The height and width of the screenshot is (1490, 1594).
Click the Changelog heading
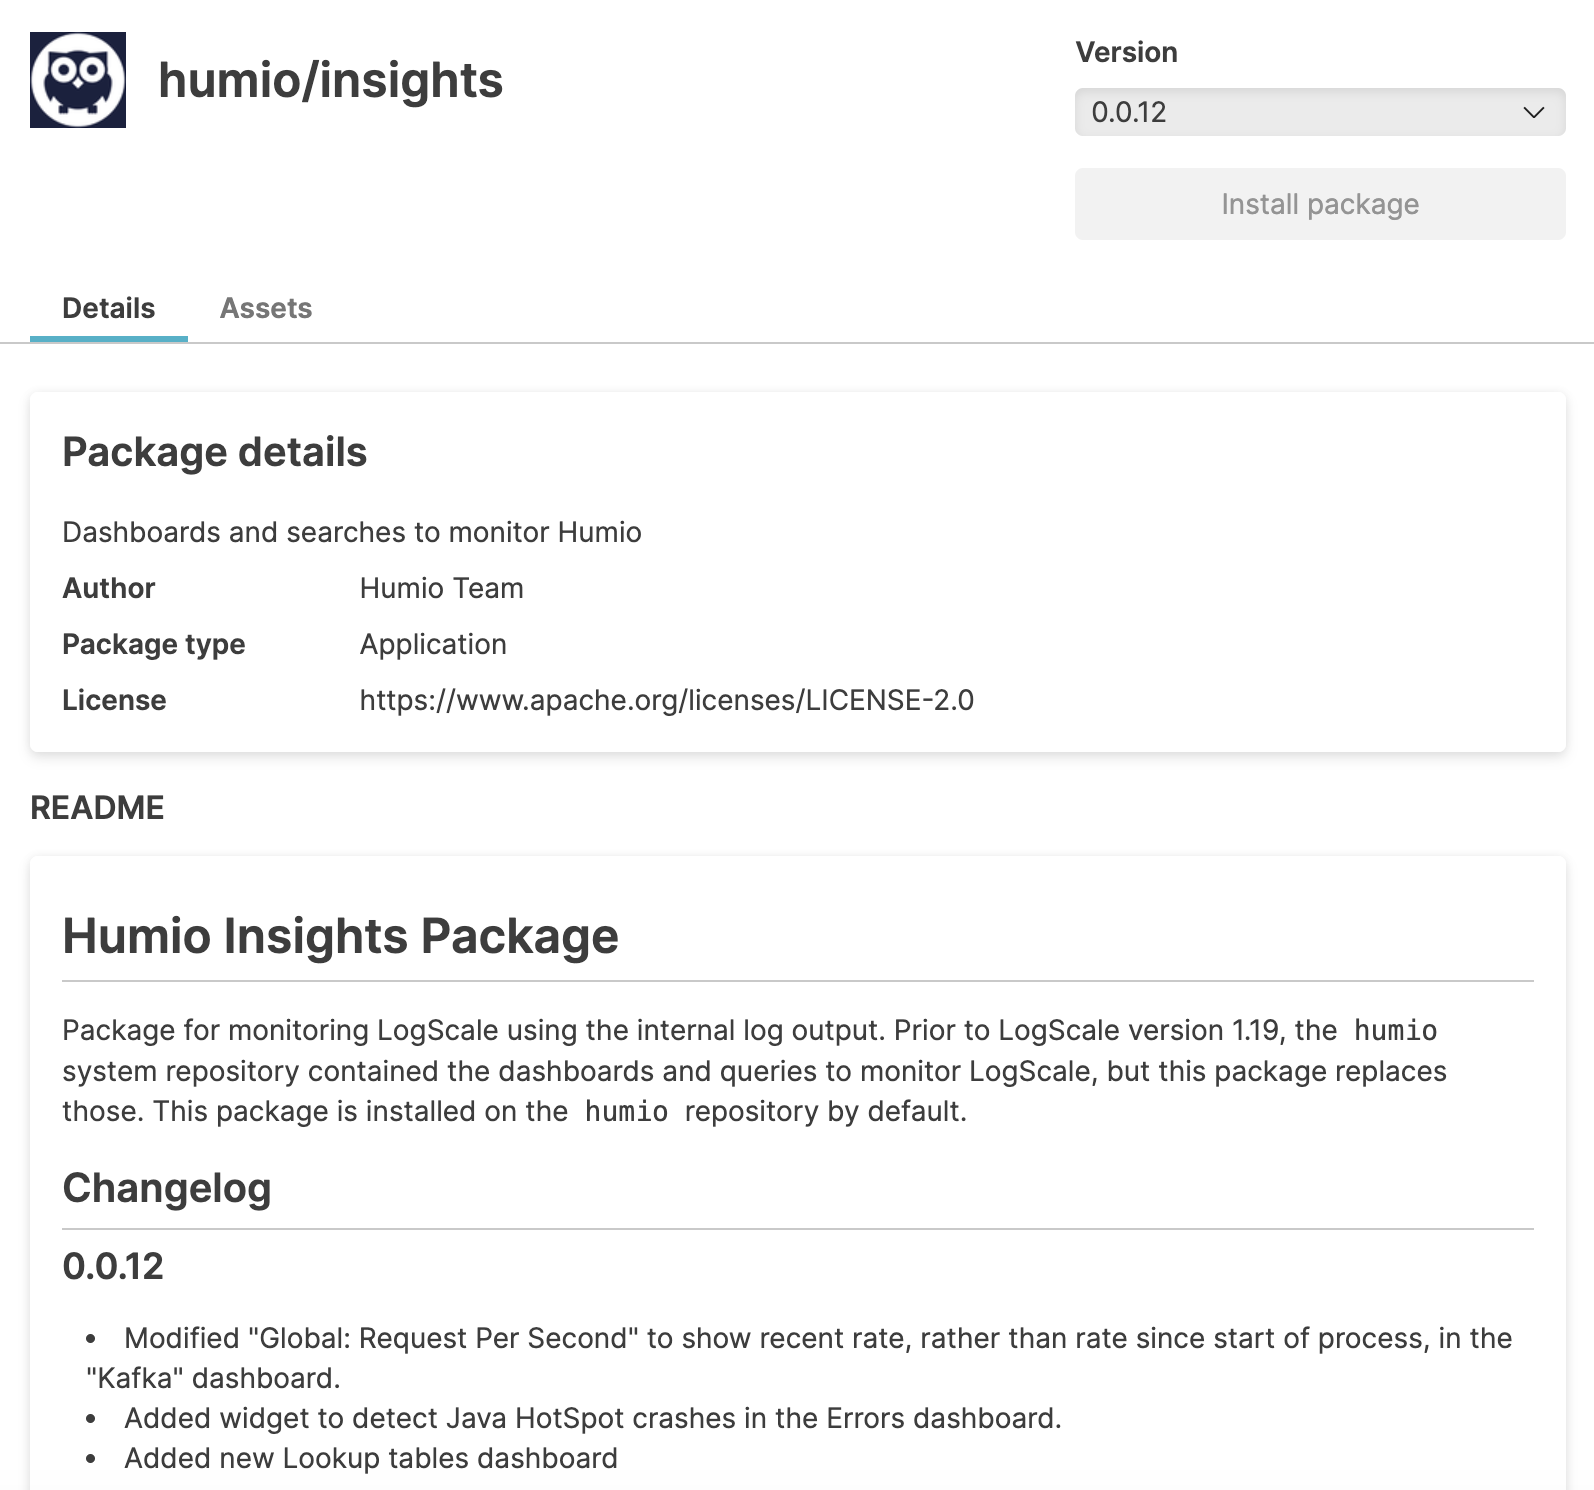(167, 1188)
